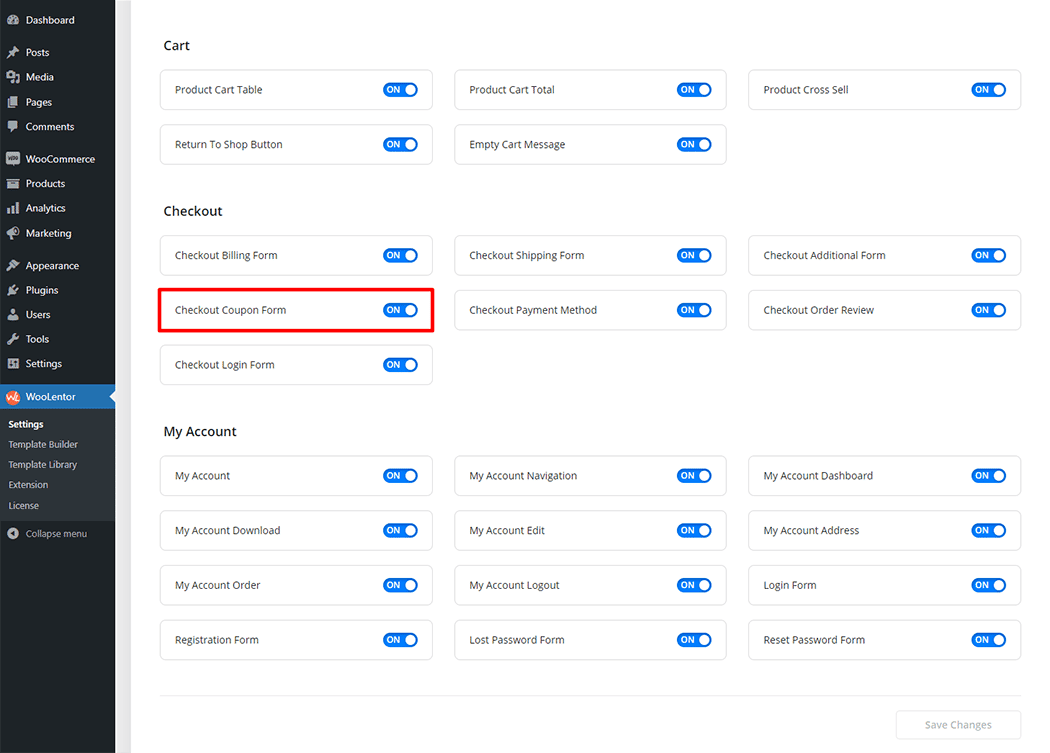Viewport: 1050px width, 753px height.
Task: Switch off My Account Dashboard toggle
Action: coord(988,476)
